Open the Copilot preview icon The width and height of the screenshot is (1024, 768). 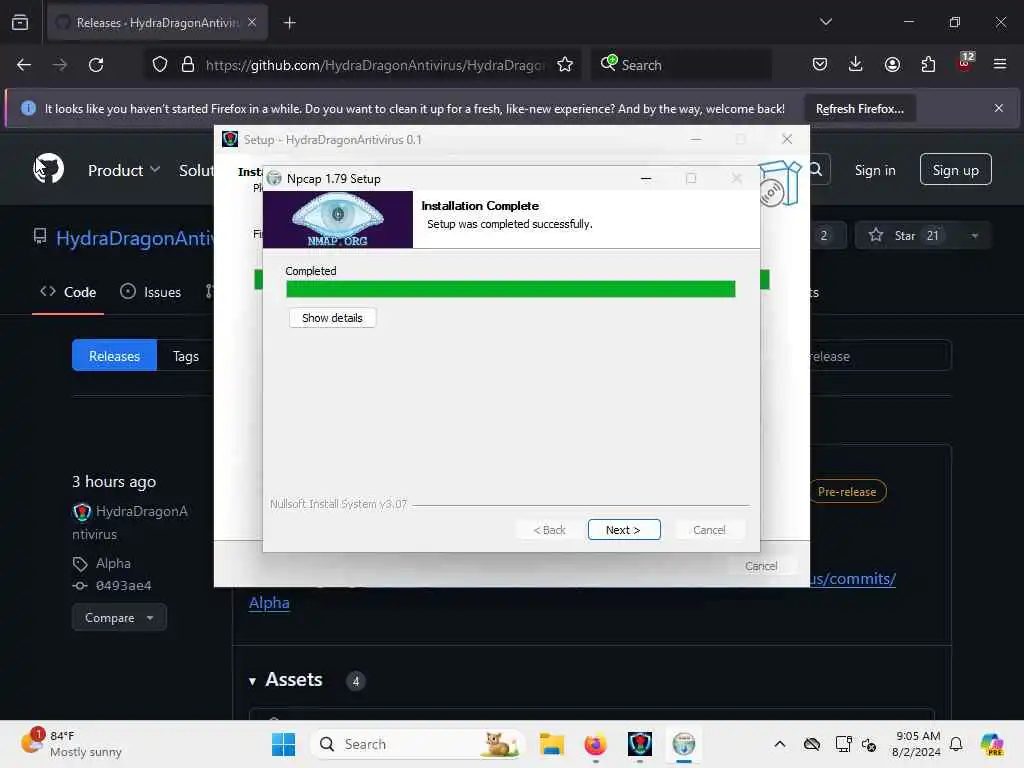pos(992,744)
